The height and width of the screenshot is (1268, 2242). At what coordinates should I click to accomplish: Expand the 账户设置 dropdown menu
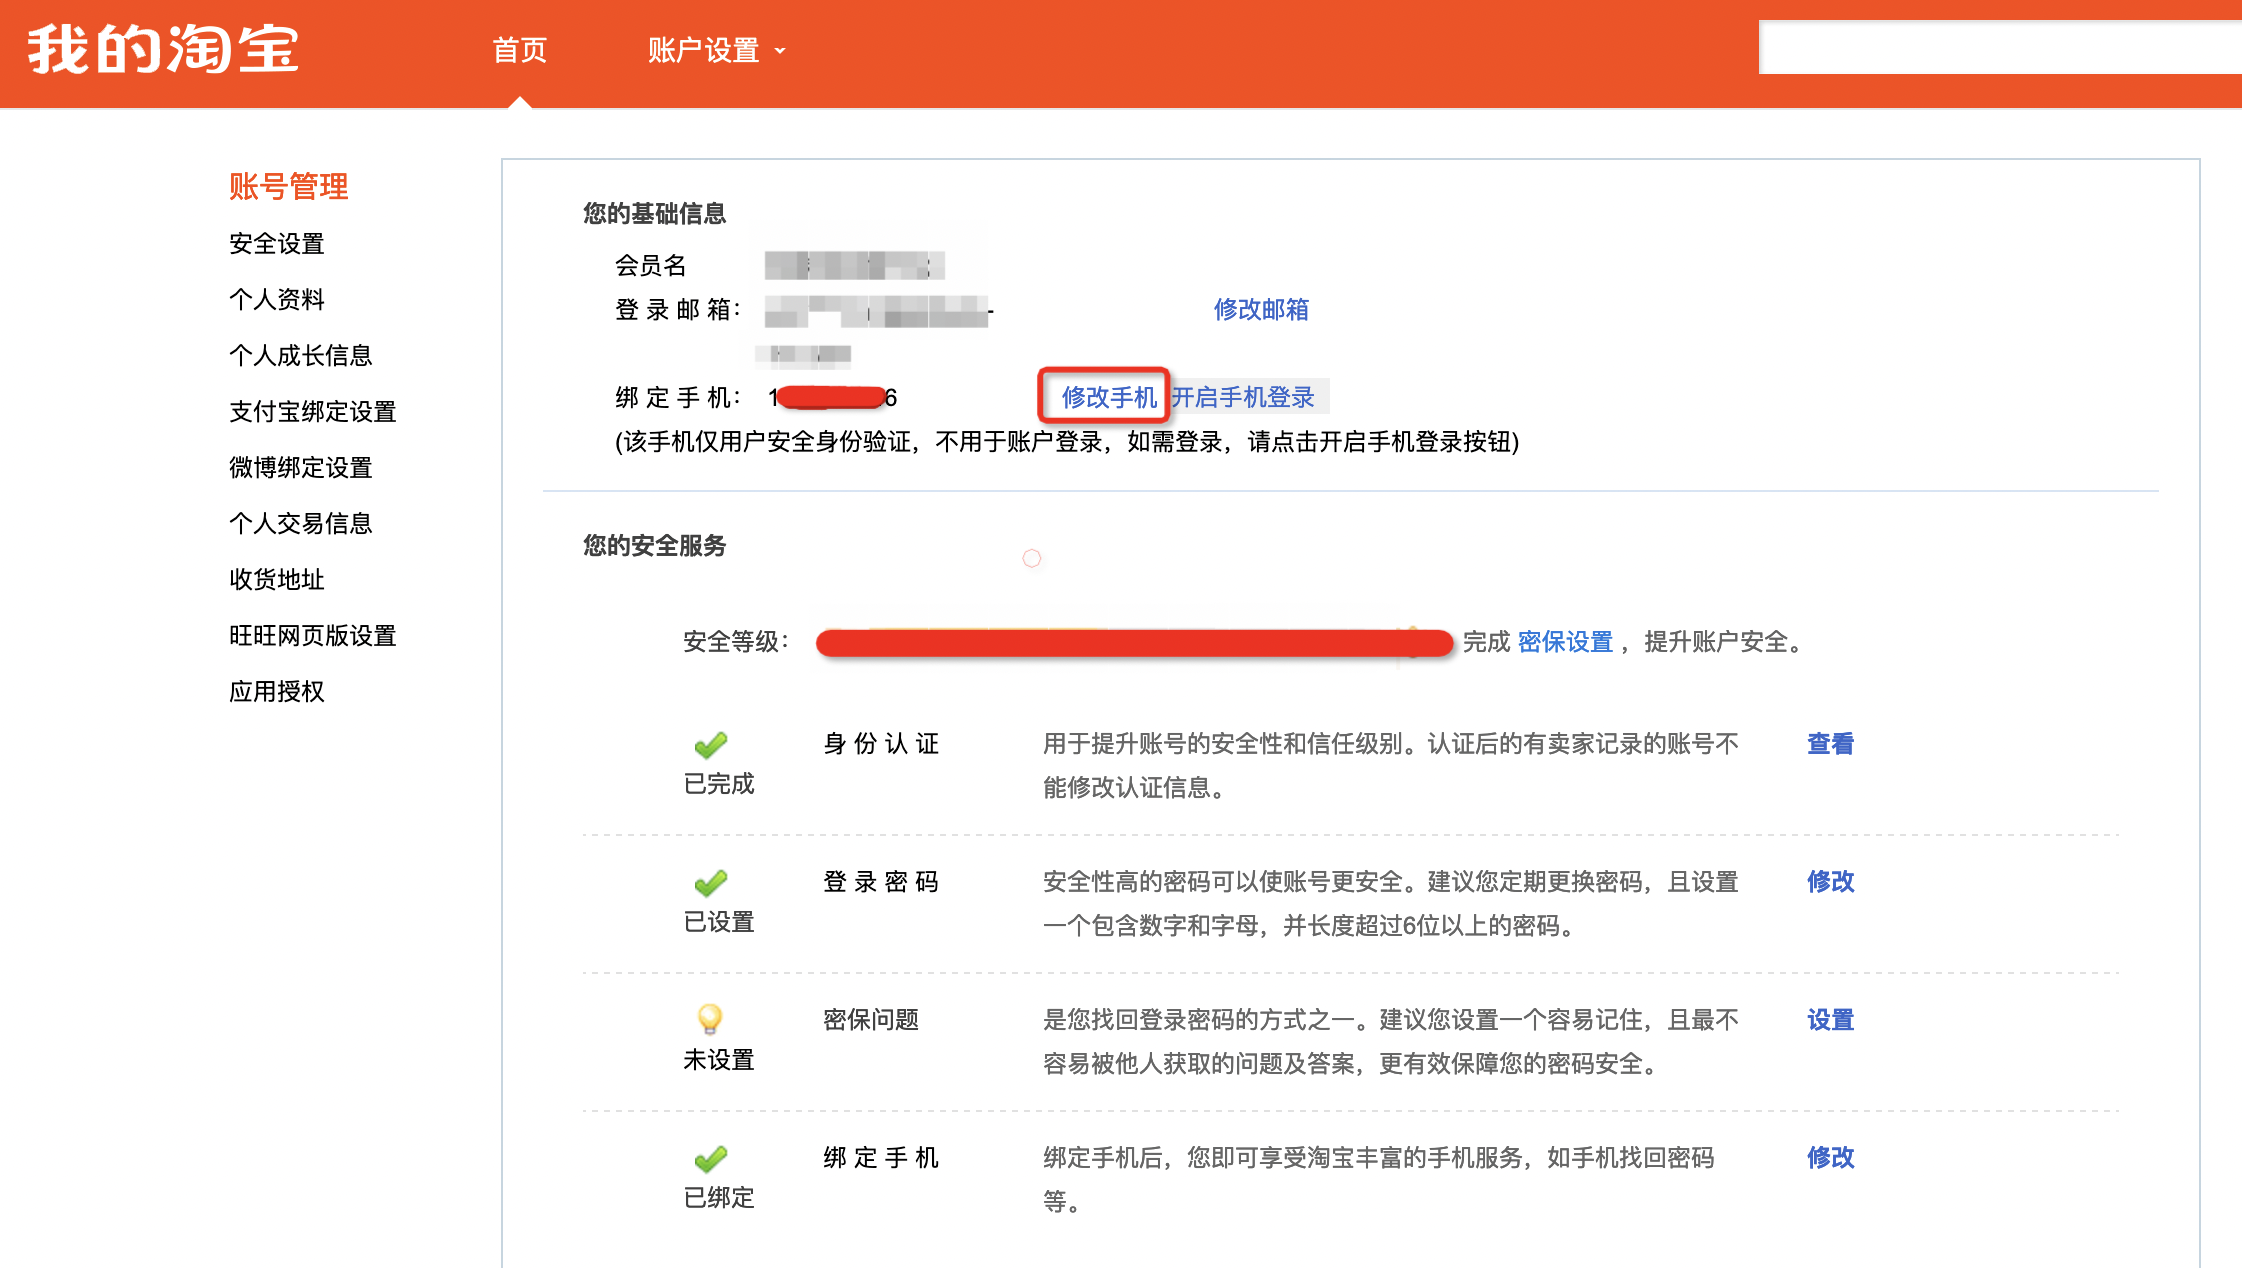[x=716, y=50]
